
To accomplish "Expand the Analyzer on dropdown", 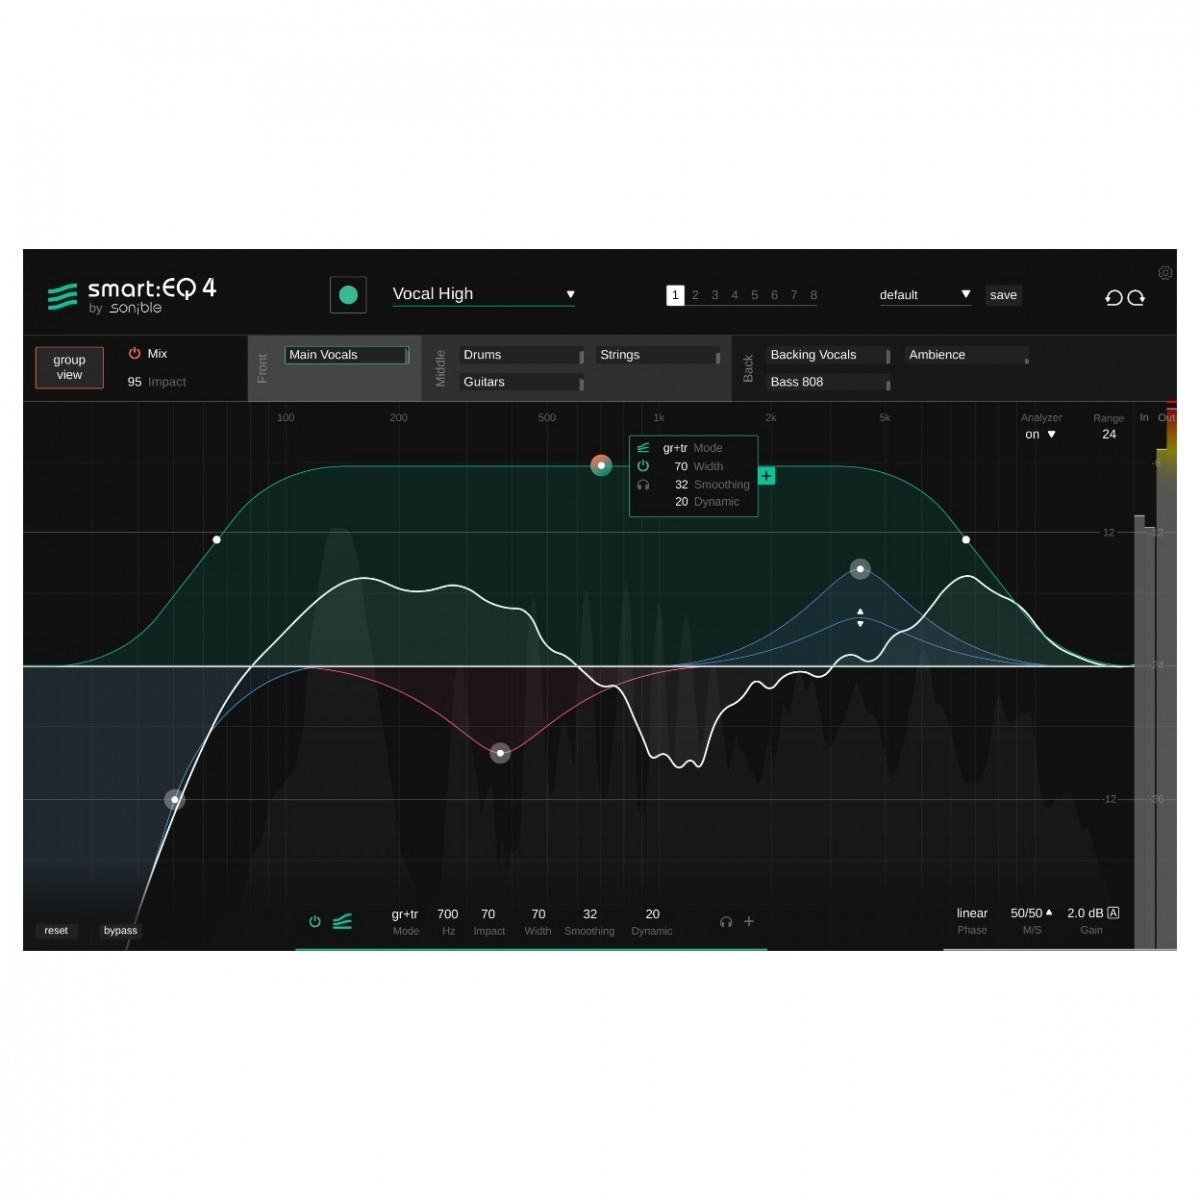I will 1040,434.
